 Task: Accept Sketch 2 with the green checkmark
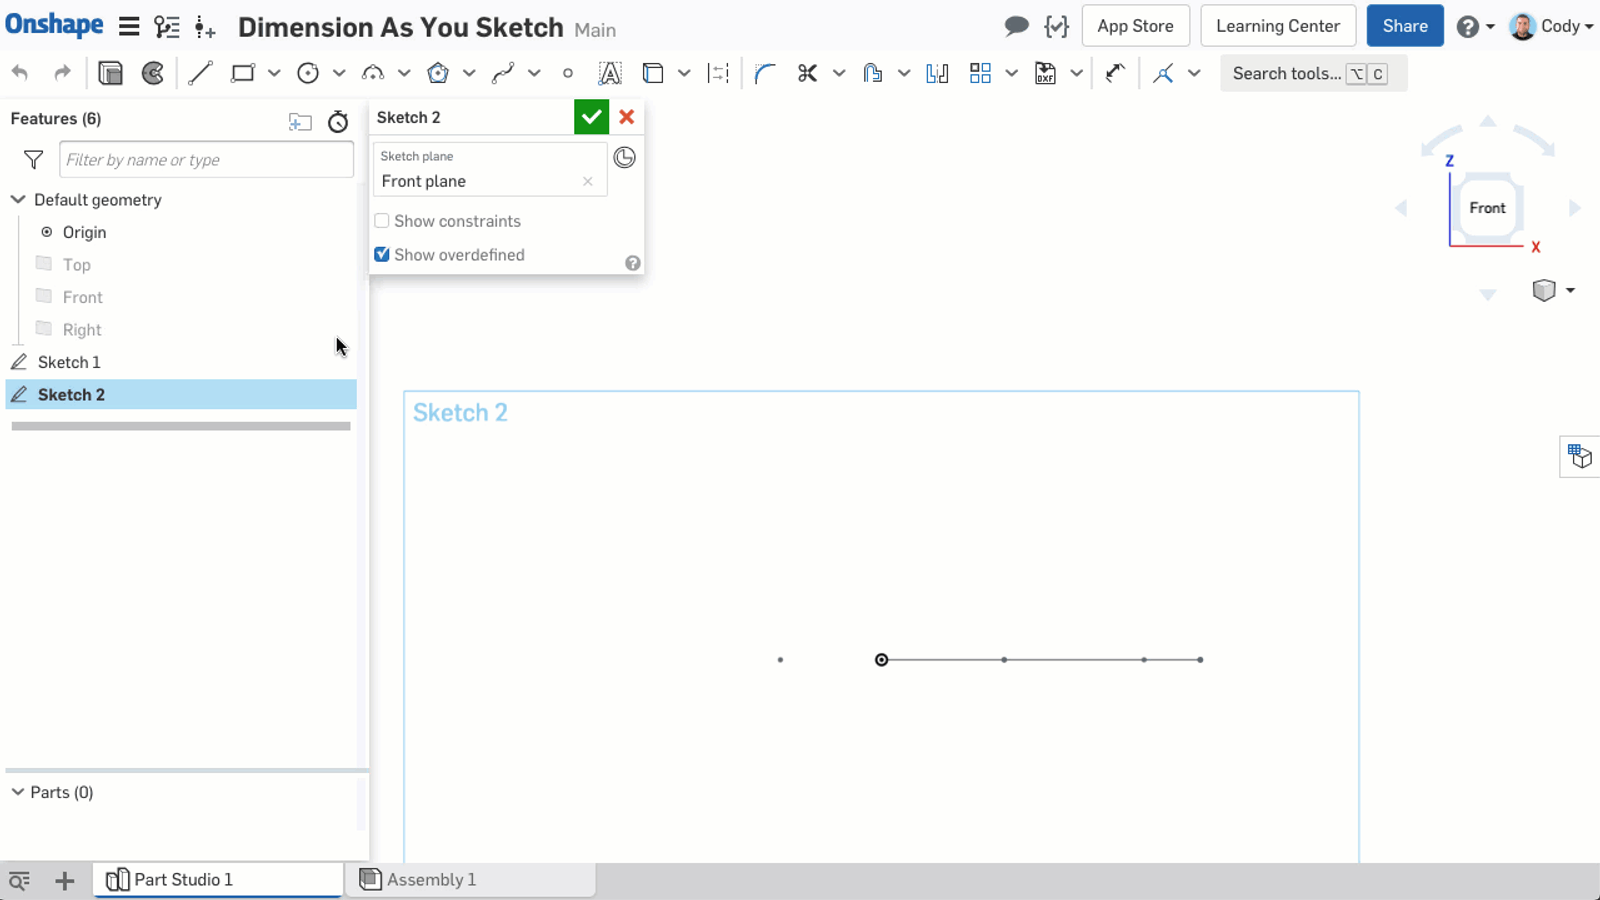[591, 117]
